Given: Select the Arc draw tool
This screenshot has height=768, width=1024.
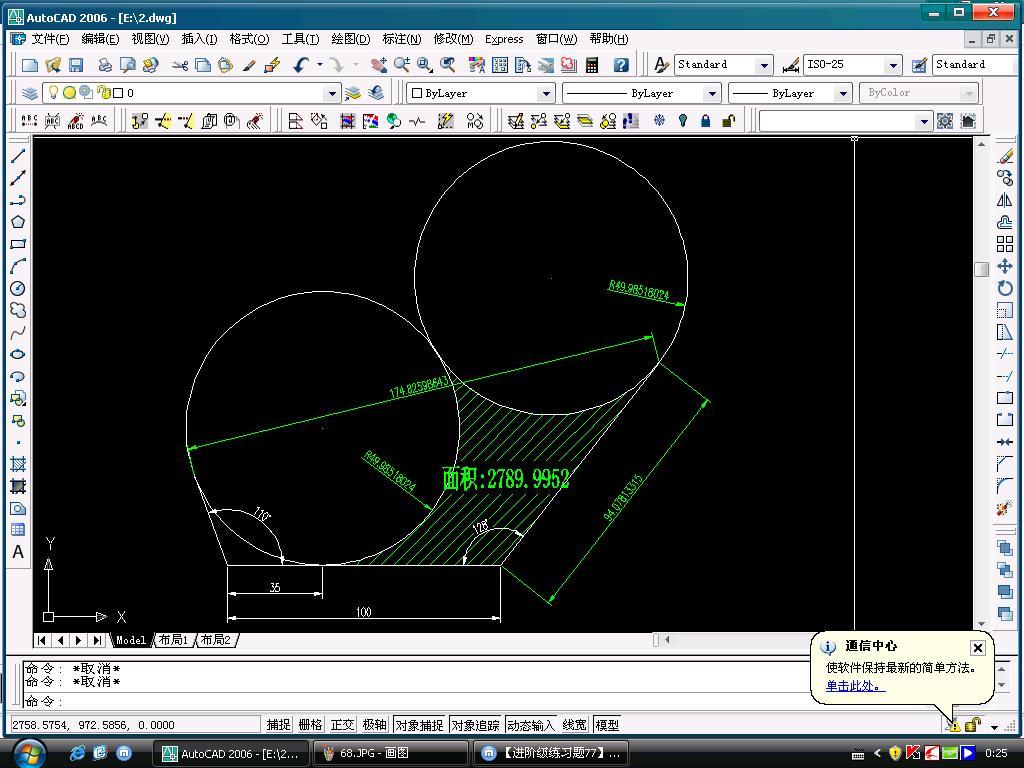Looking at the screenshot, I should tap(18, 266).
